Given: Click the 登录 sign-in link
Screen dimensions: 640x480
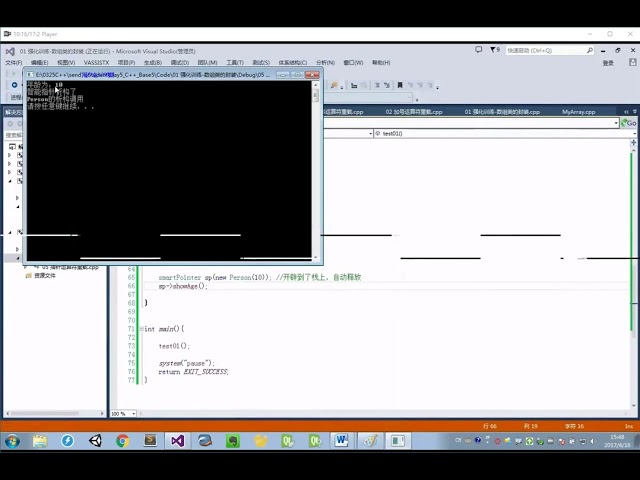Looking at the screenshot, I should tap(608, 63).
